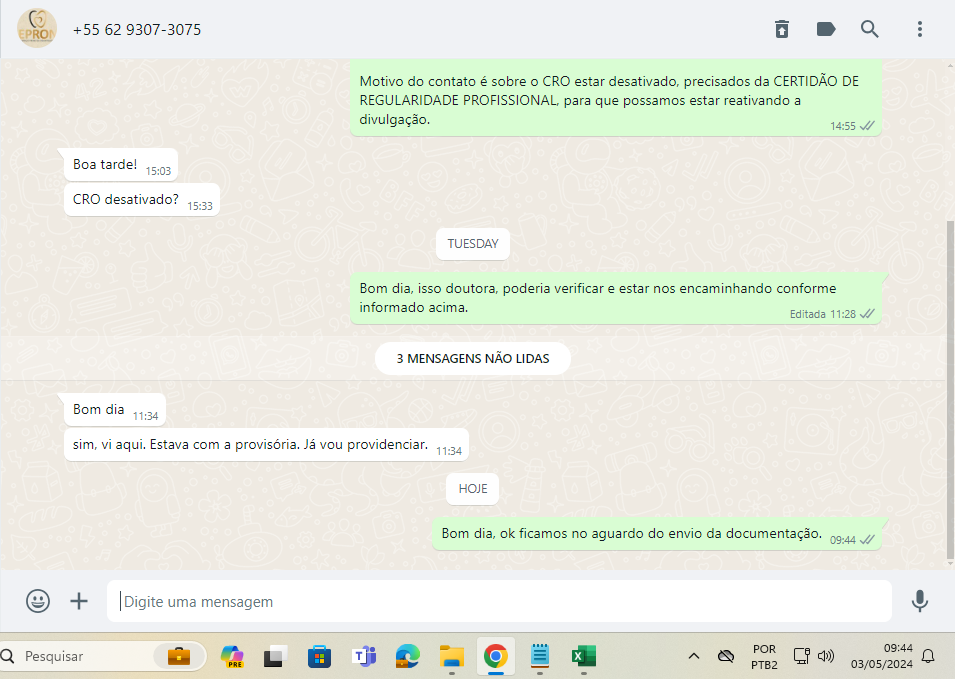
Task: Open the clock showing 09:44 03/05/2024
Action: [882, 656]
